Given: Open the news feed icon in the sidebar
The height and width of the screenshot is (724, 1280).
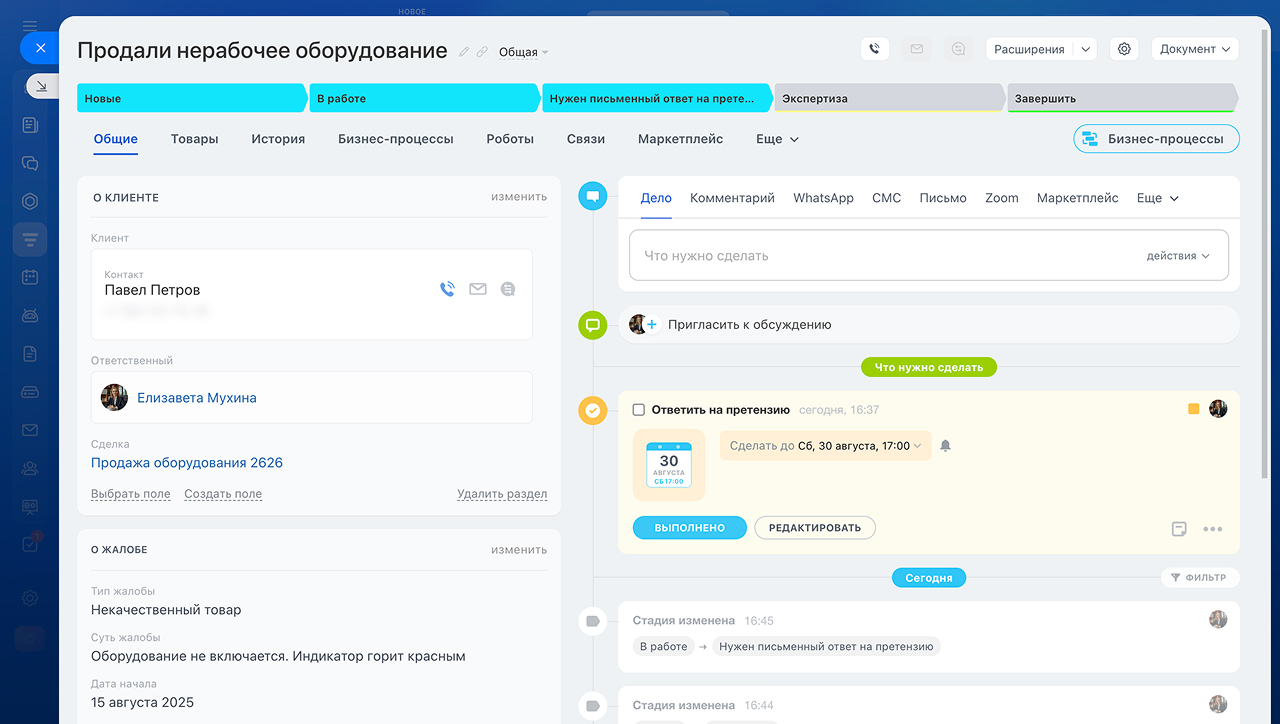Looking at the screenshot, I should tap(30, 125).
